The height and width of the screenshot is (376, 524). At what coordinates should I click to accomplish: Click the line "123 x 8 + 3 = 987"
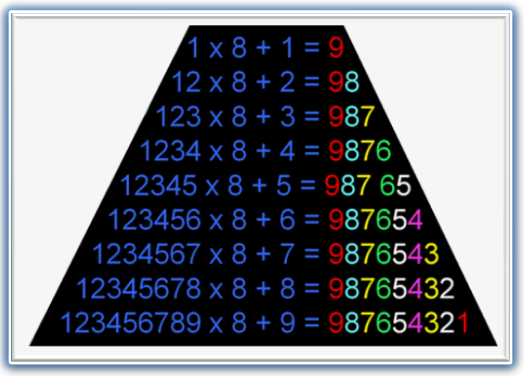click(266, 116)
